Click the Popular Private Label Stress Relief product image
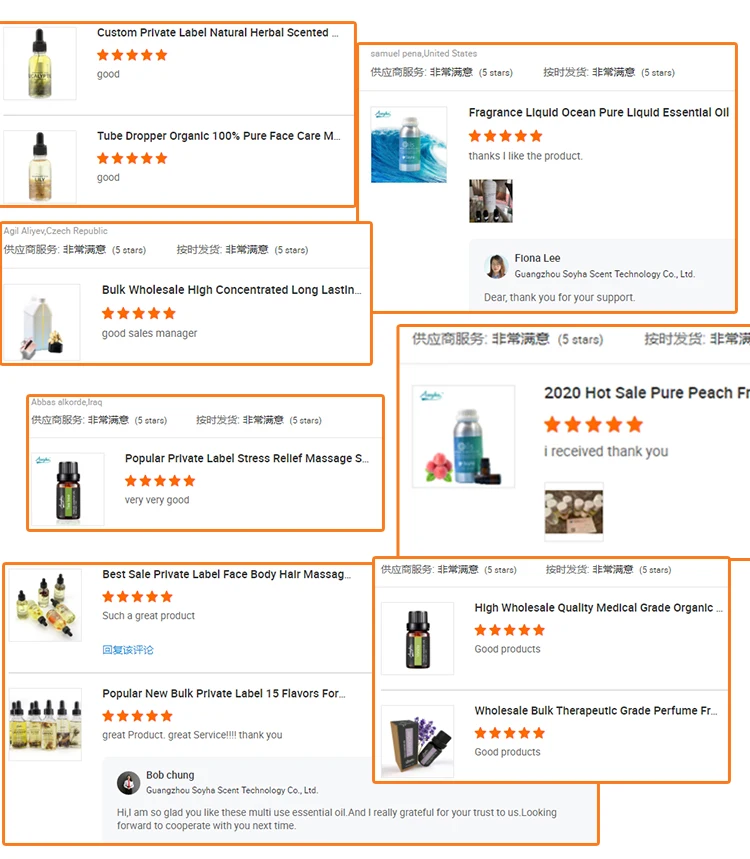 tap(68, 489)
